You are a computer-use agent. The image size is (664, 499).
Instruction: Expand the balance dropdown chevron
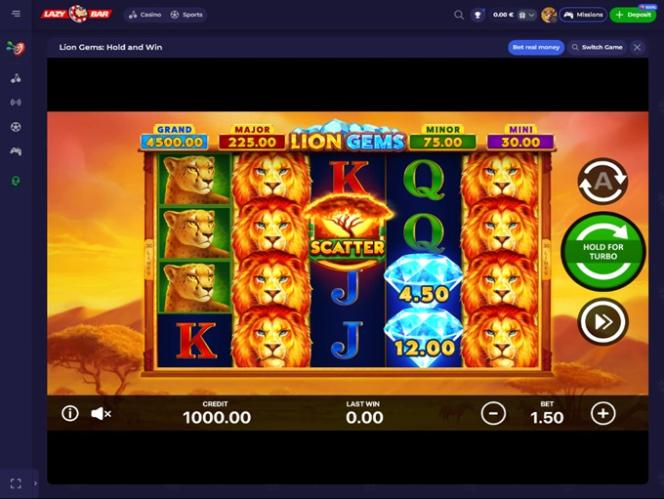pyautogui.click(x=531, y=15)
